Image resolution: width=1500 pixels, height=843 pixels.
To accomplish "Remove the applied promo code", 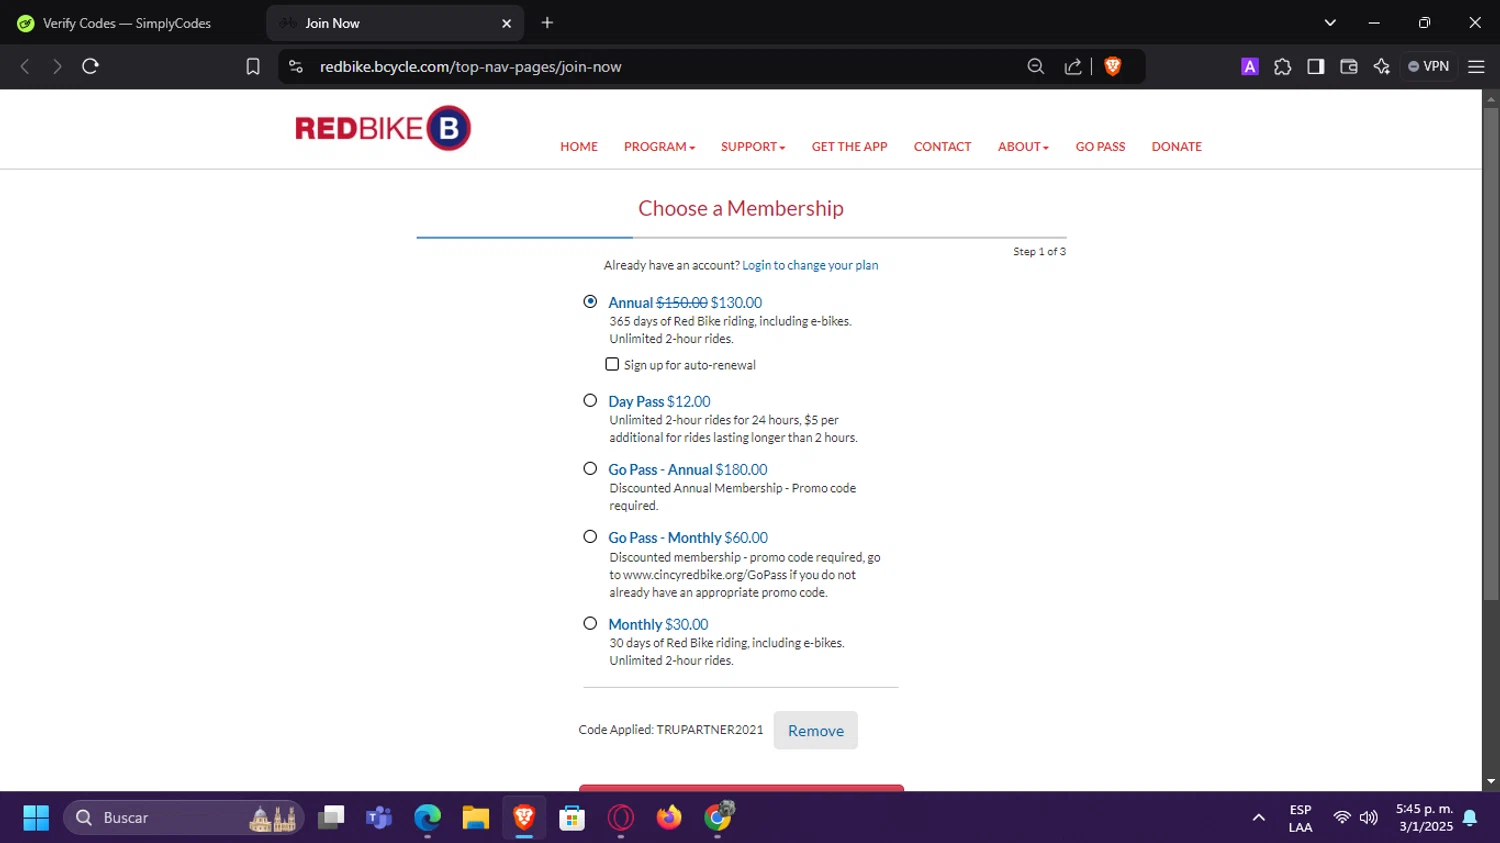I will pos(816,730).
